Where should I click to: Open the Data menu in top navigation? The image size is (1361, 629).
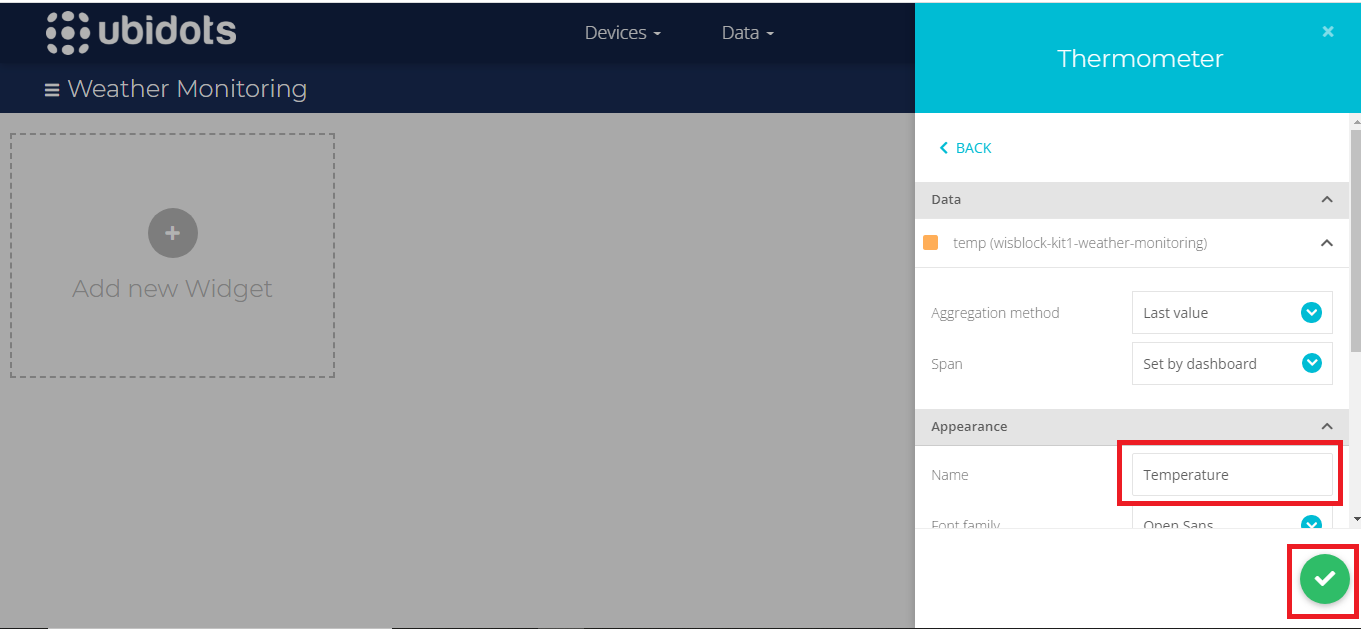(747, 33)
